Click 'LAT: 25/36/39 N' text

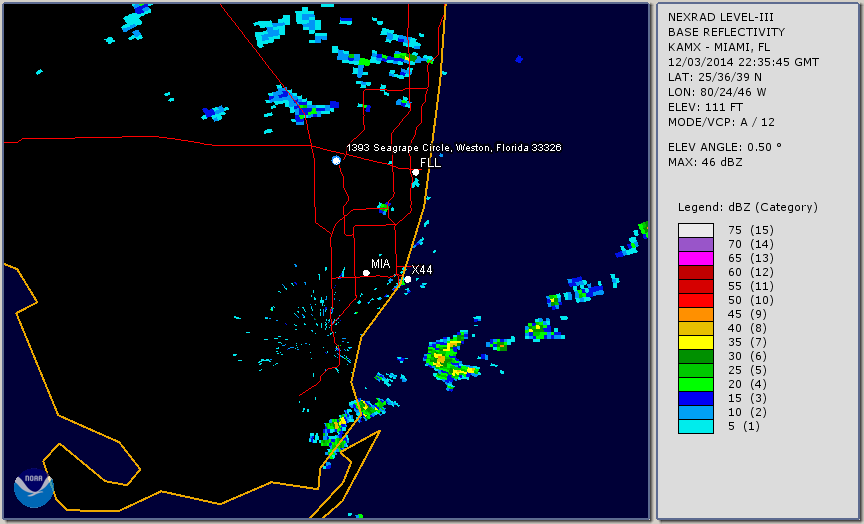tap(715, 77)
